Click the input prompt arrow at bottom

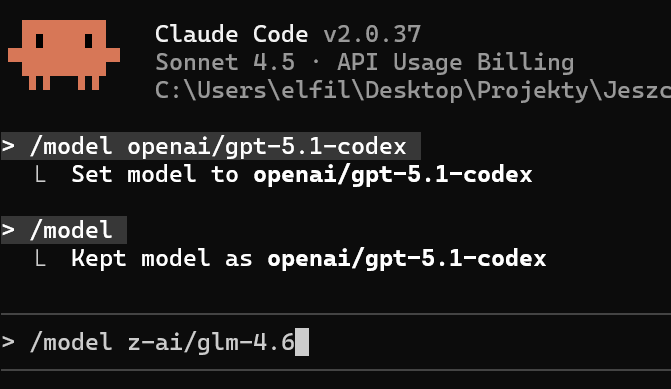[8, 341]
